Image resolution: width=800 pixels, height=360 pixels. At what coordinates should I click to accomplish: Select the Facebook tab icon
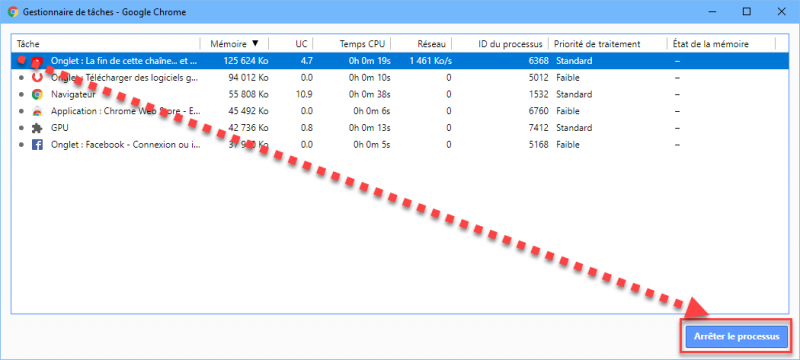tap(37, 145)
